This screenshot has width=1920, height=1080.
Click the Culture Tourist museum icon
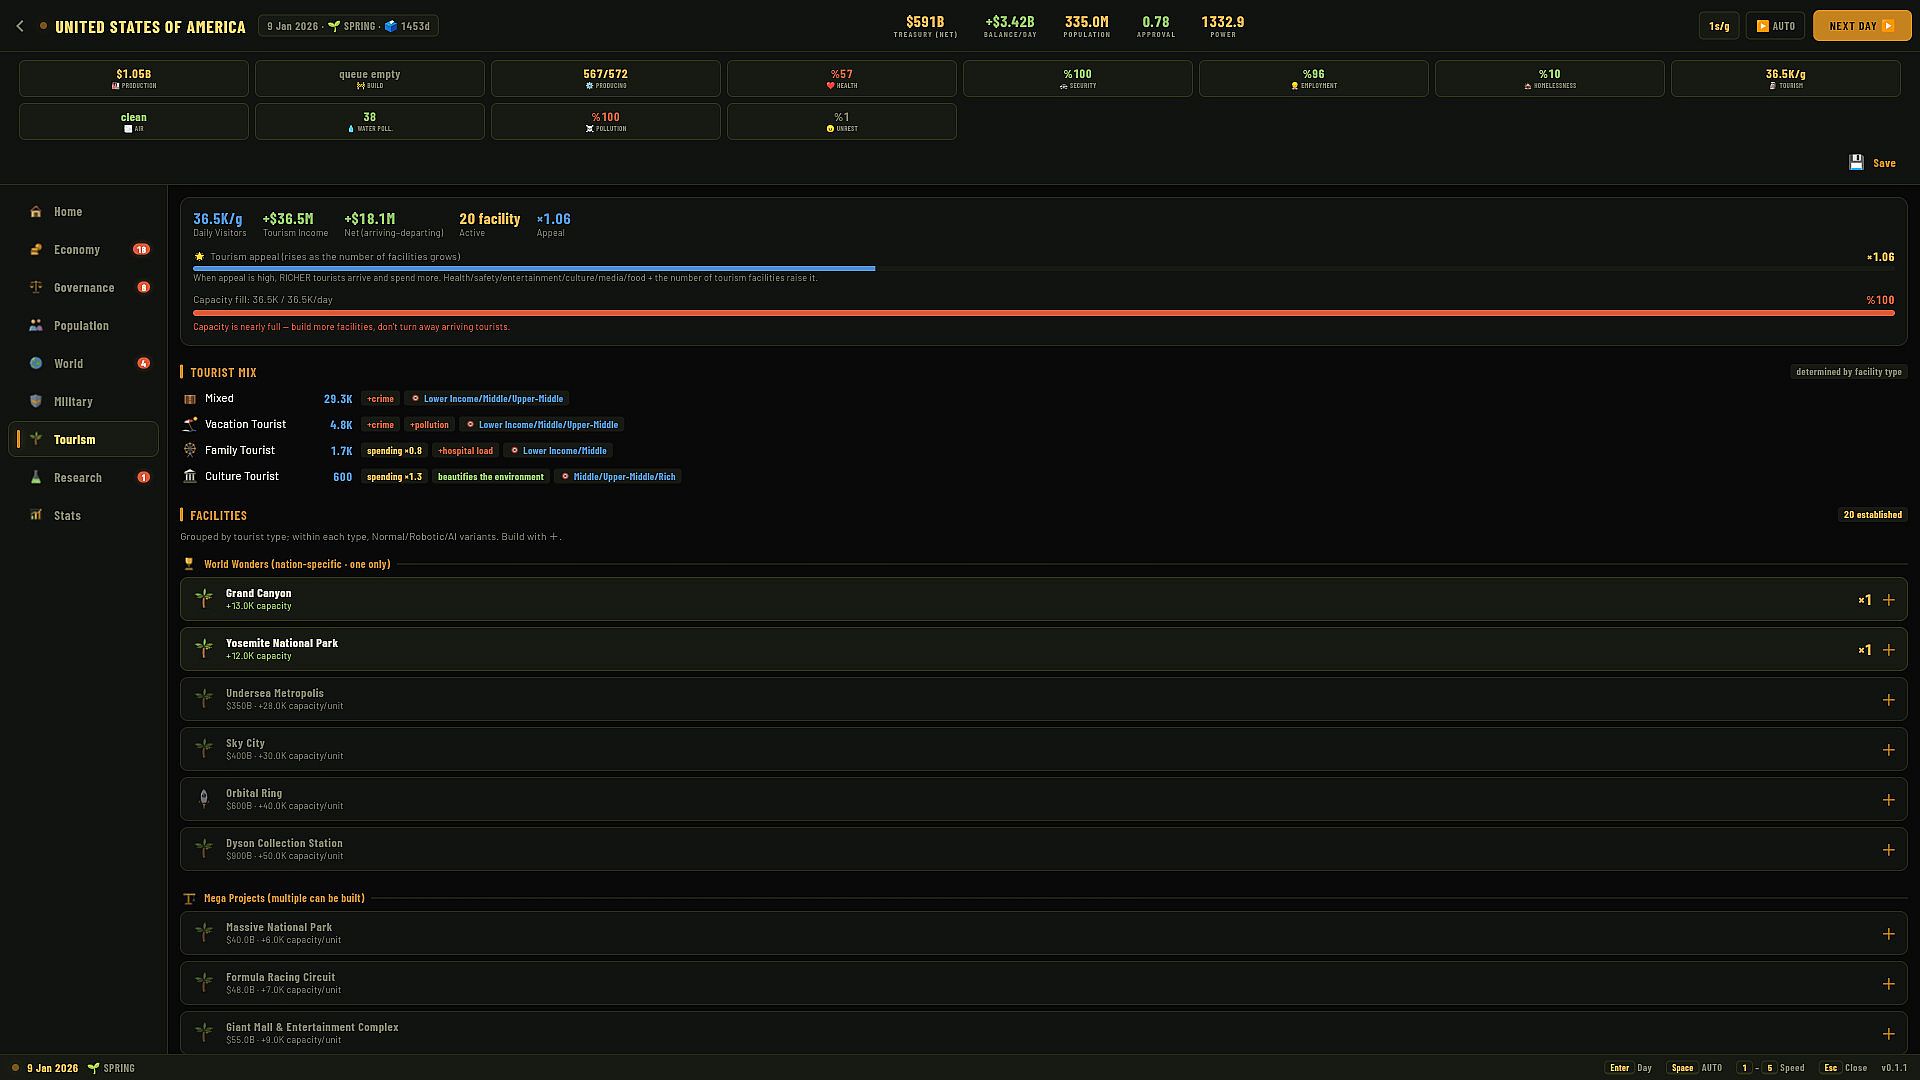click(x=190, y=477)
